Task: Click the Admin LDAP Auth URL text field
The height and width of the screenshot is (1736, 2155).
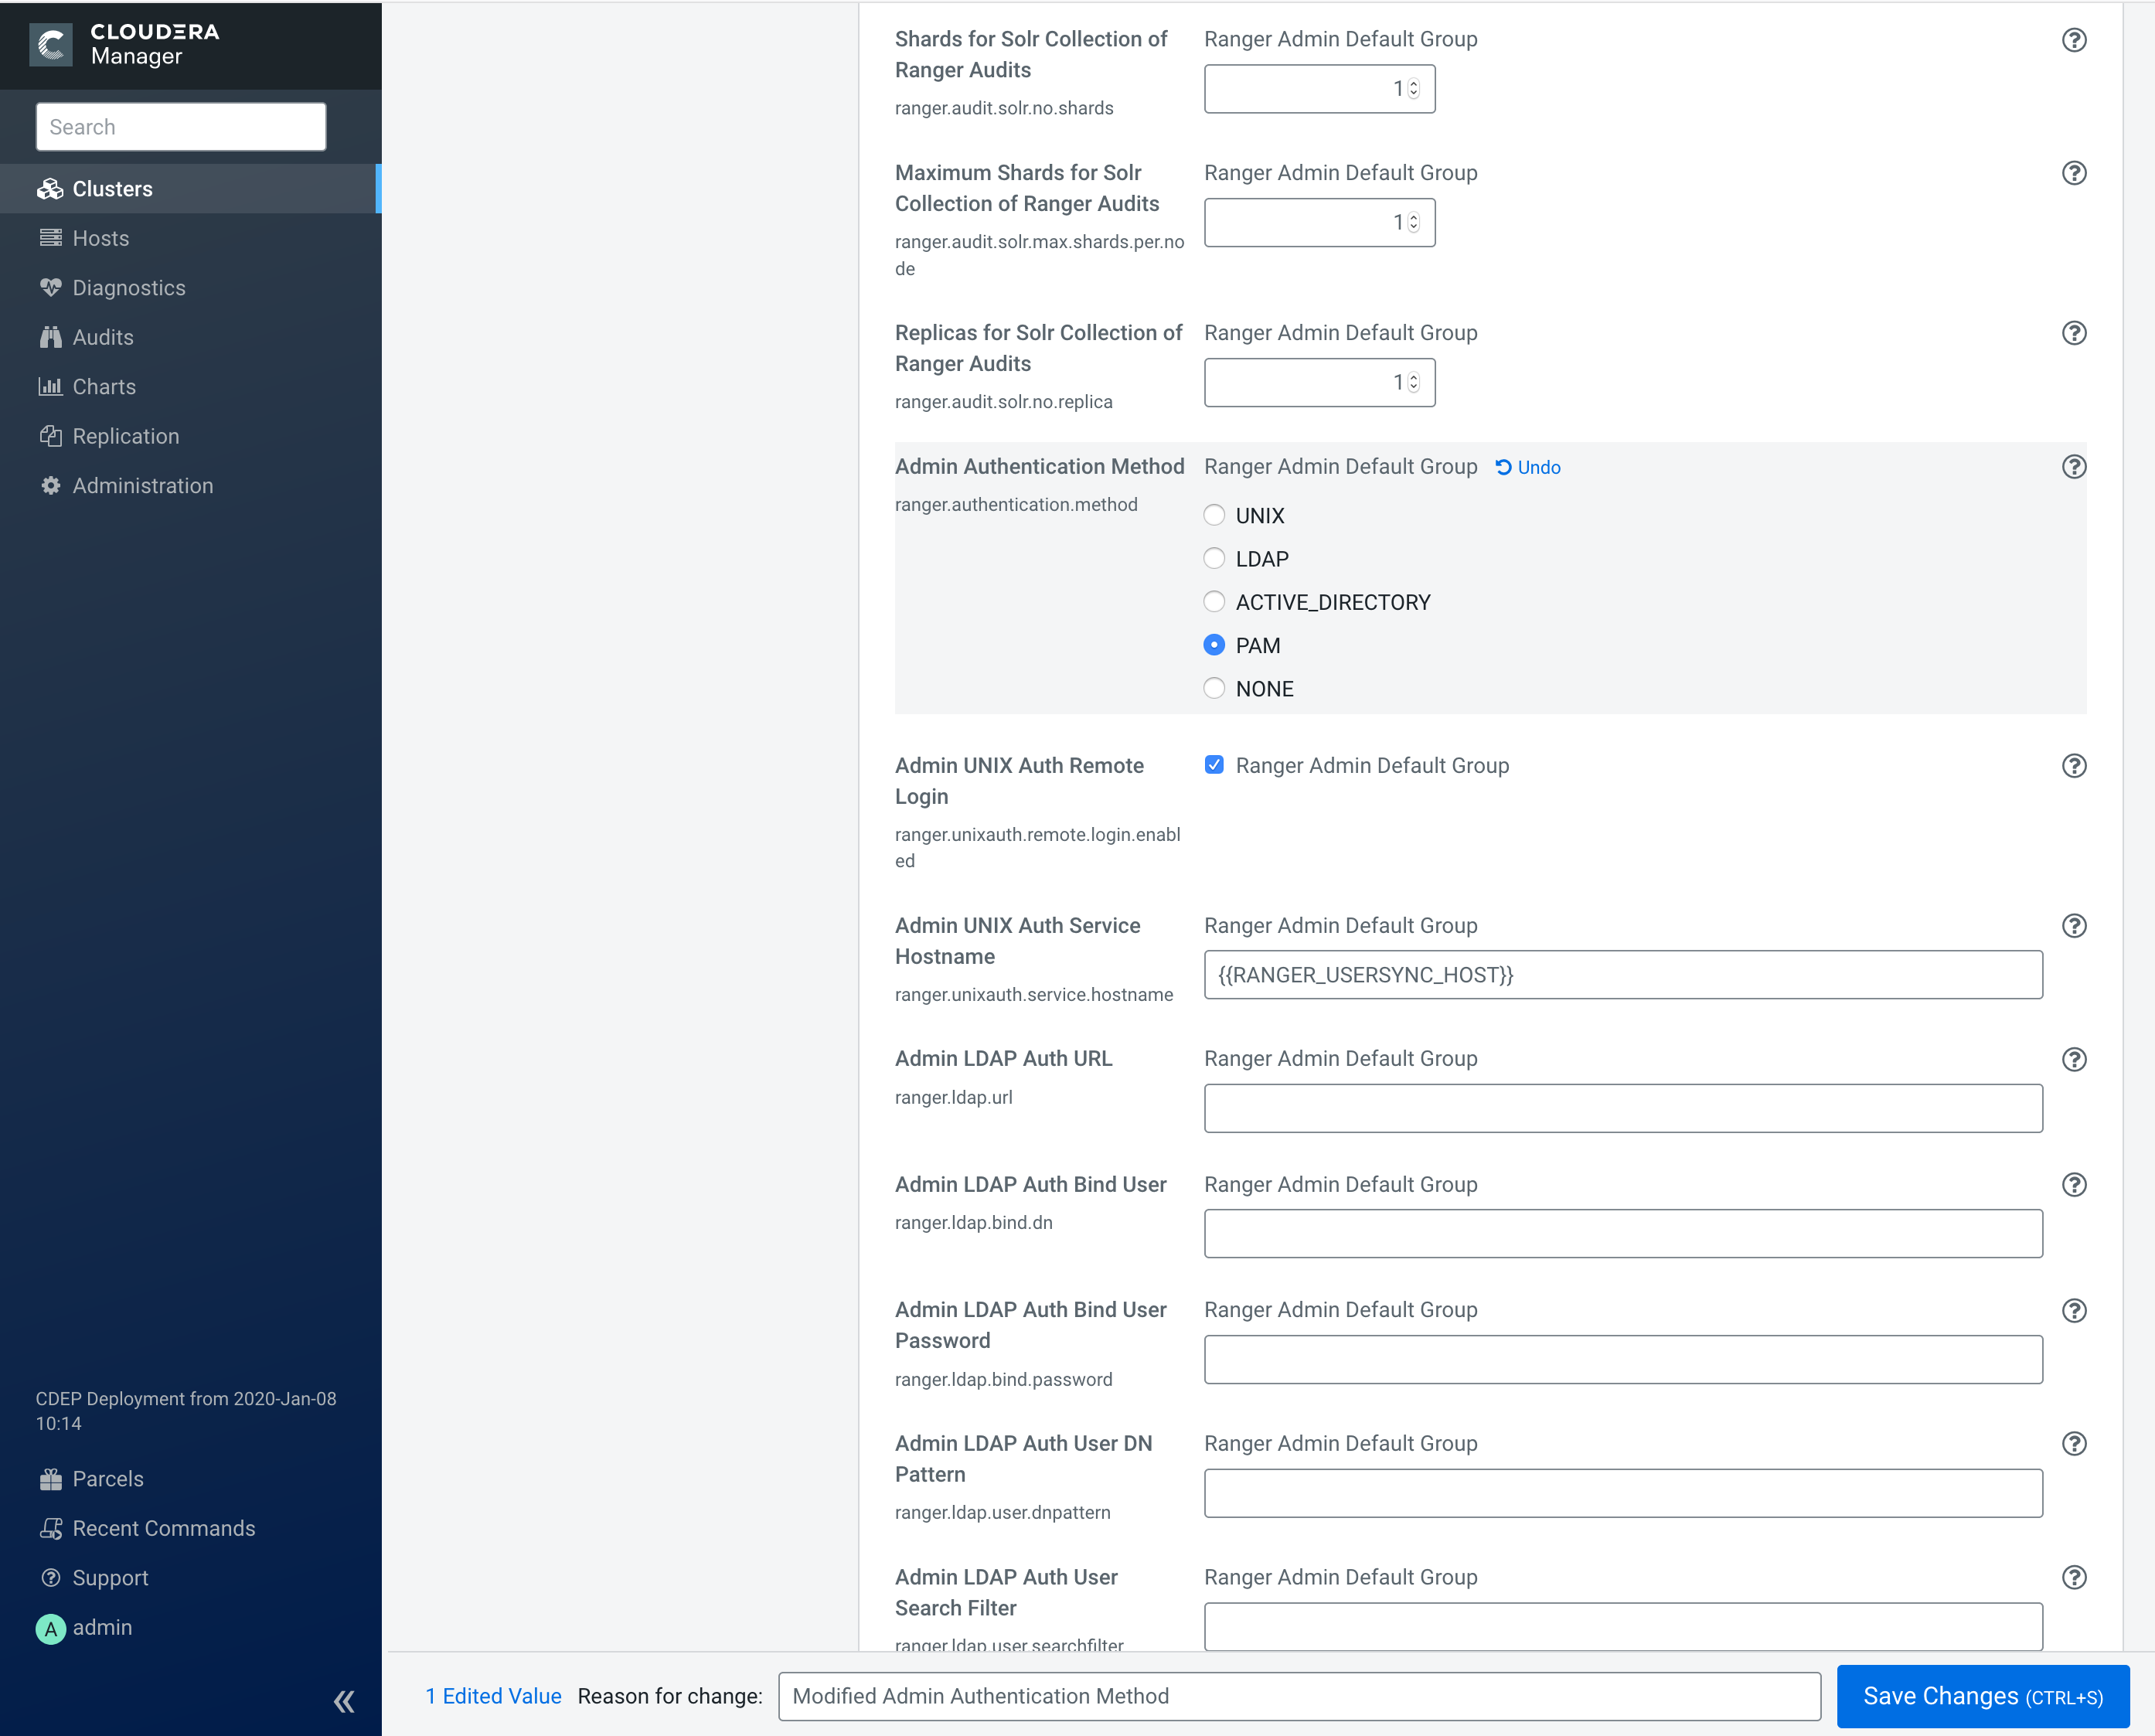Action: pos(1622,1108)
